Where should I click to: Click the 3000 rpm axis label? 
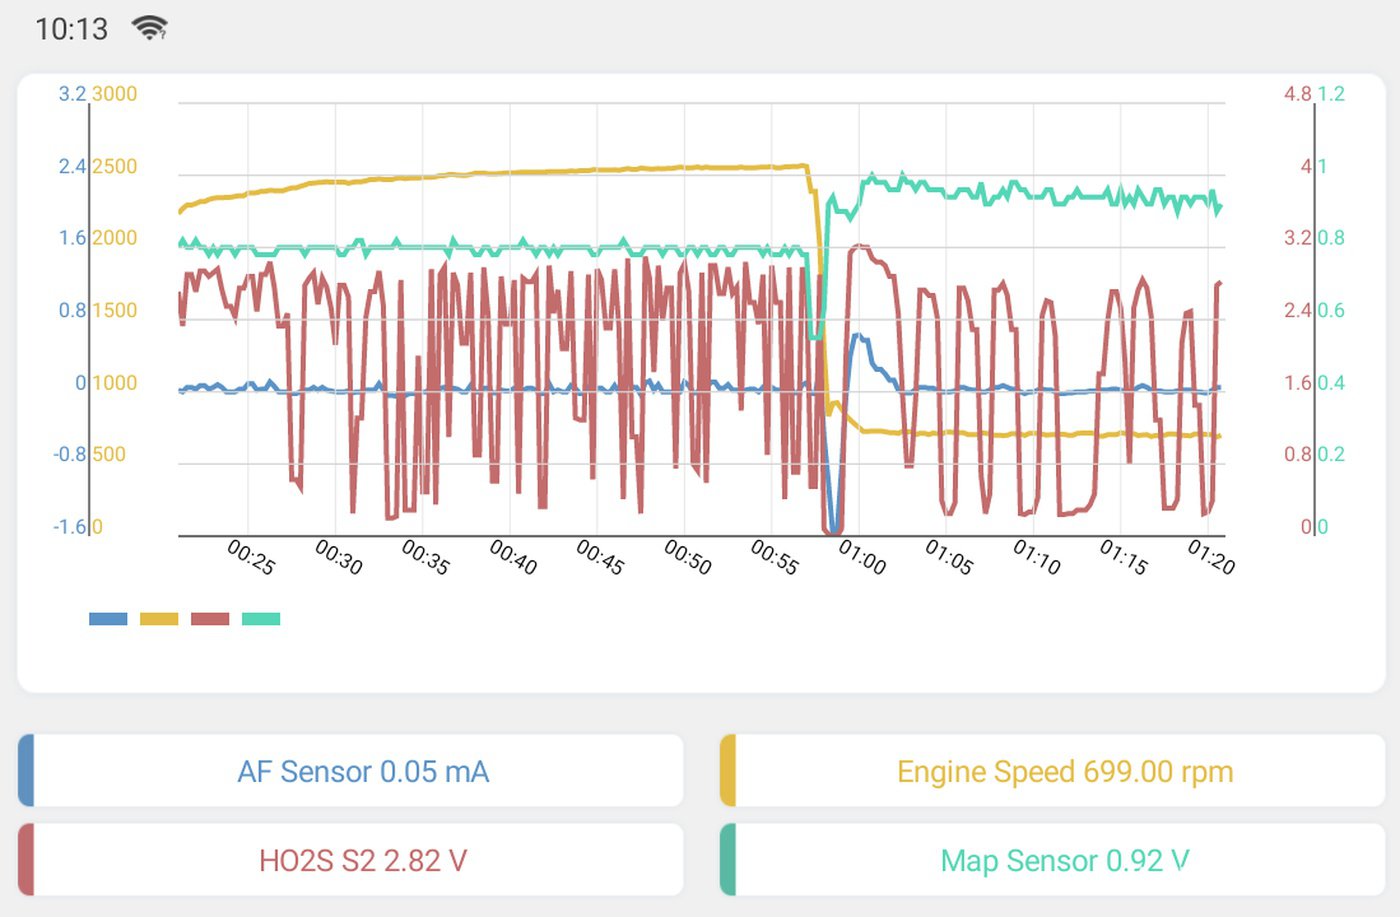(114, 94)
